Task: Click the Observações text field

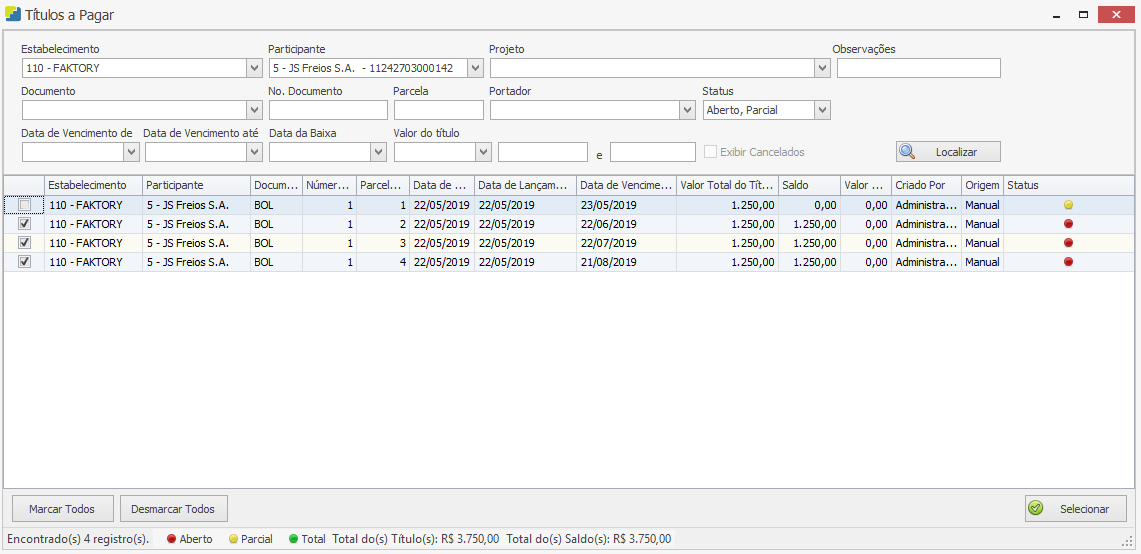Action: 918,68
